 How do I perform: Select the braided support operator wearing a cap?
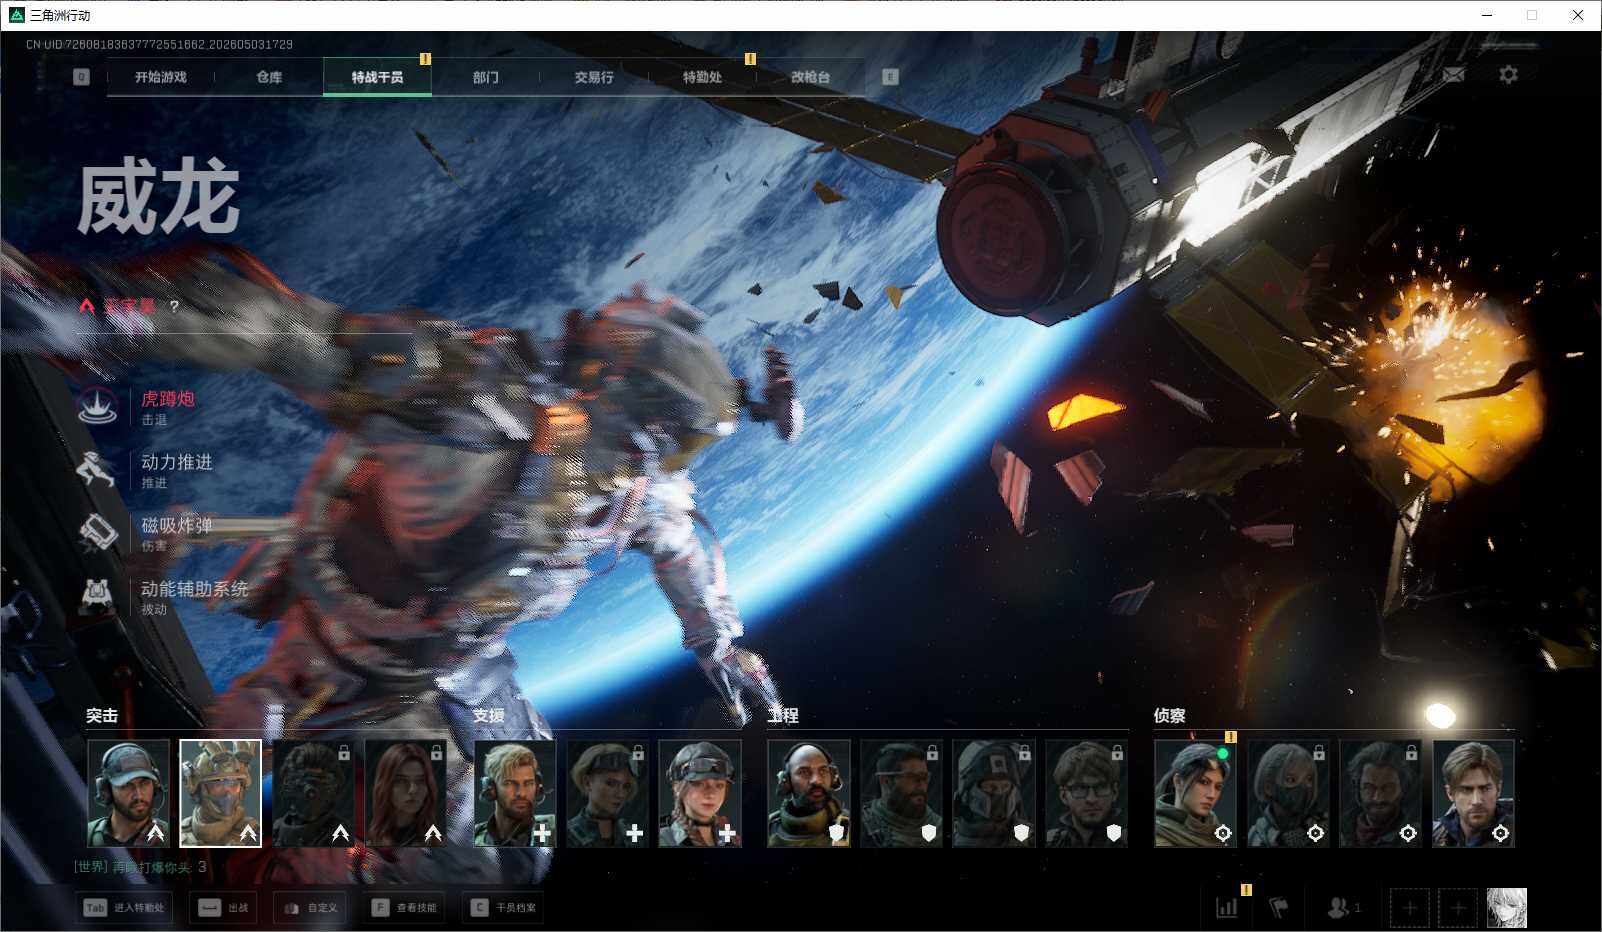tap(700, 793)
